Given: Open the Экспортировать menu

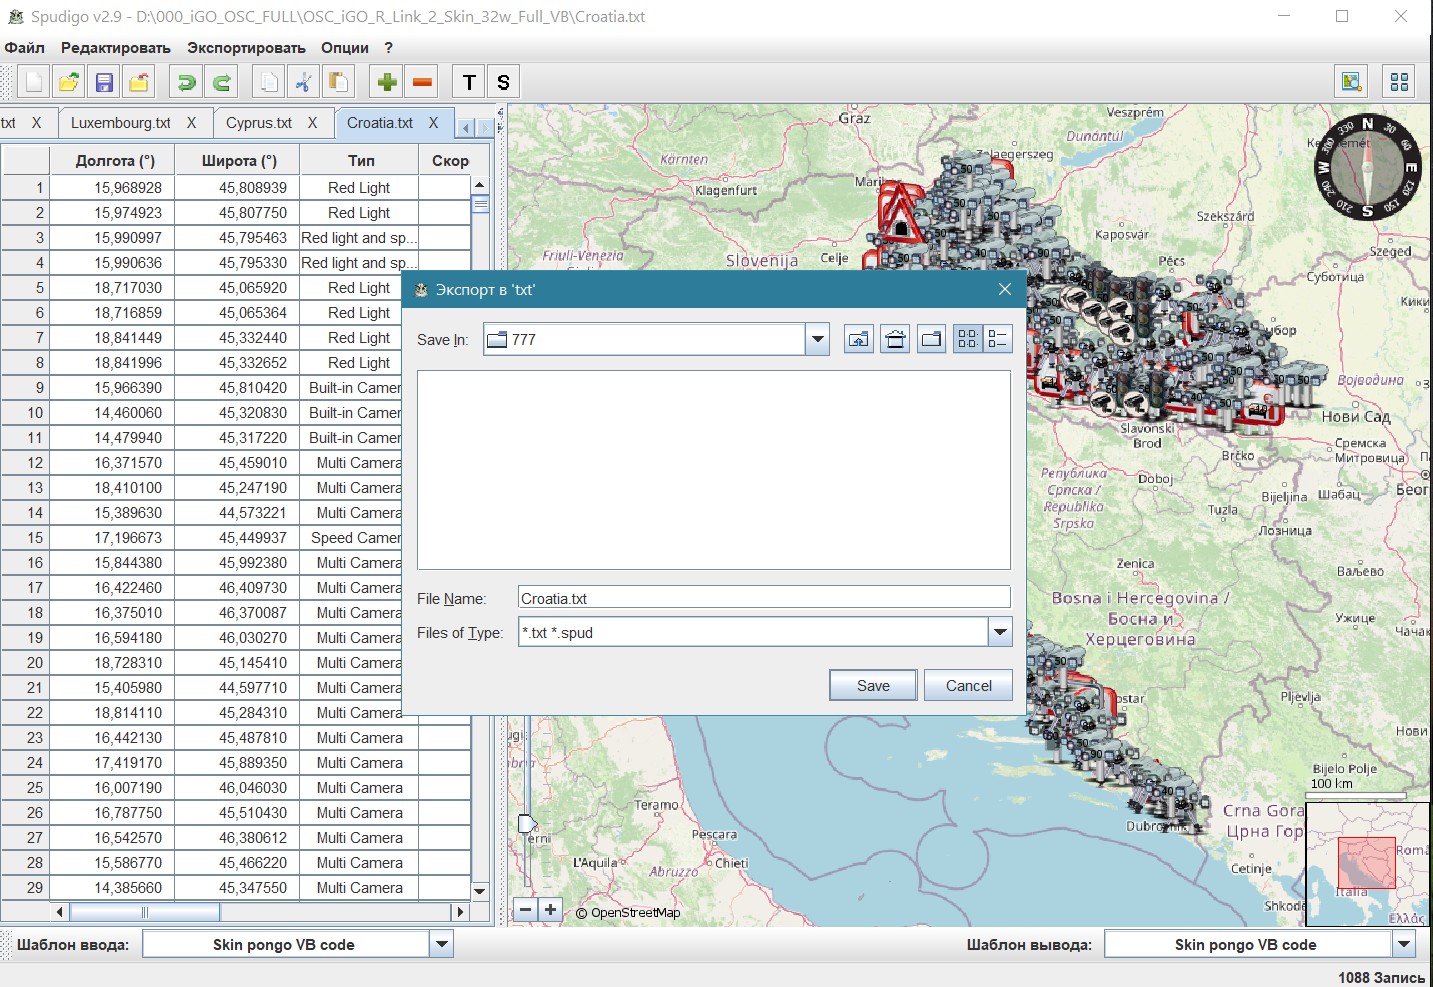Looking at the screenshot, I should pyautogui.click(x=246, y=47).
